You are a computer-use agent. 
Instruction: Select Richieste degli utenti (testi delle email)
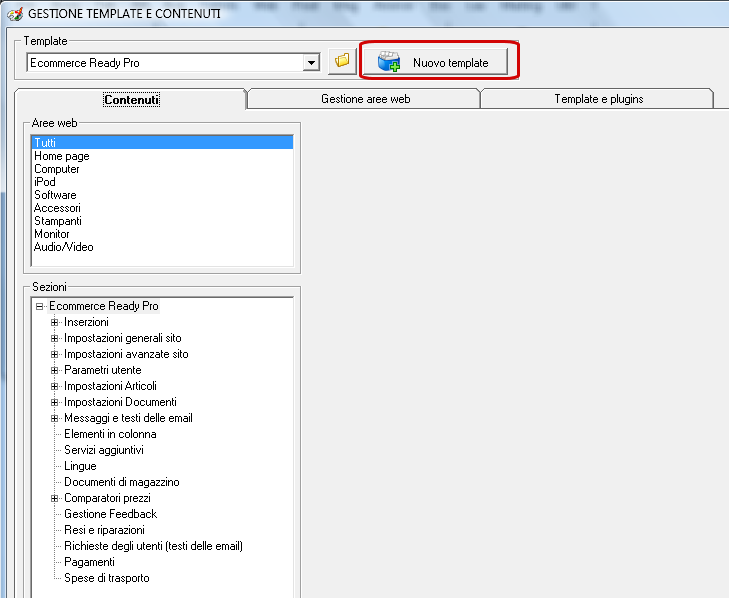tap(153, 546)
